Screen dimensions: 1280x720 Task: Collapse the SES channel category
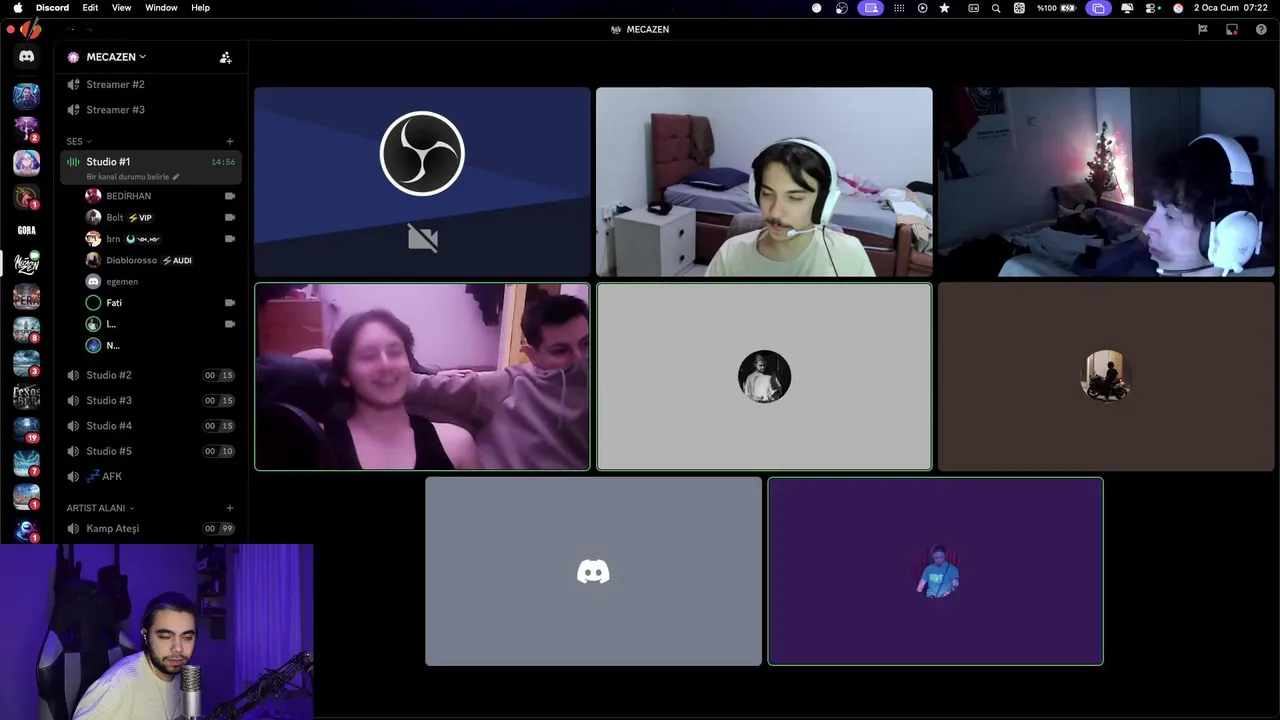79,141
